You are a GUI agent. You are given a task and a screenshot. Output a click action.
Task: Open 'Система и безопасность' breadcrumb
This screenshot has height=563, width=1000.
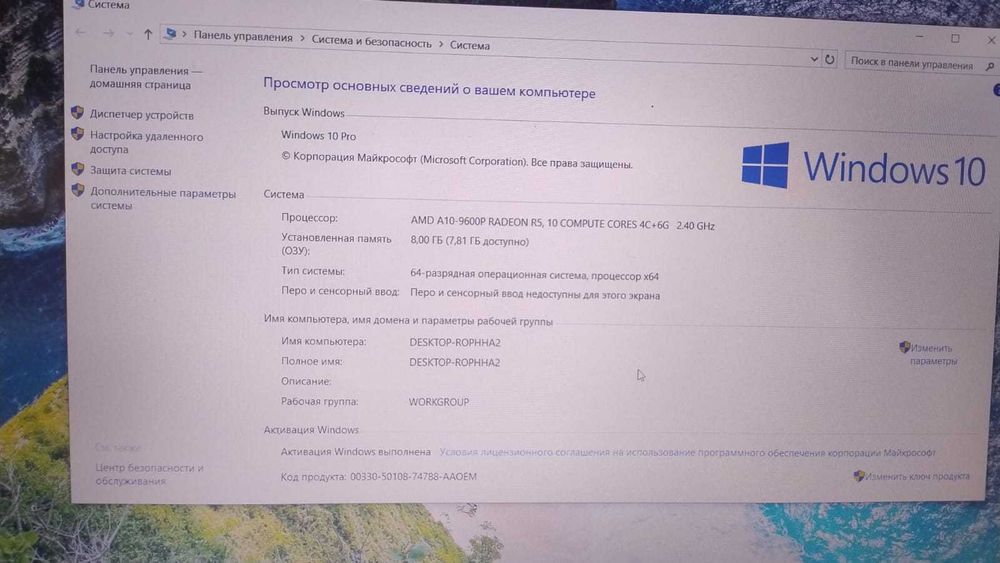(x=371, y=42)
